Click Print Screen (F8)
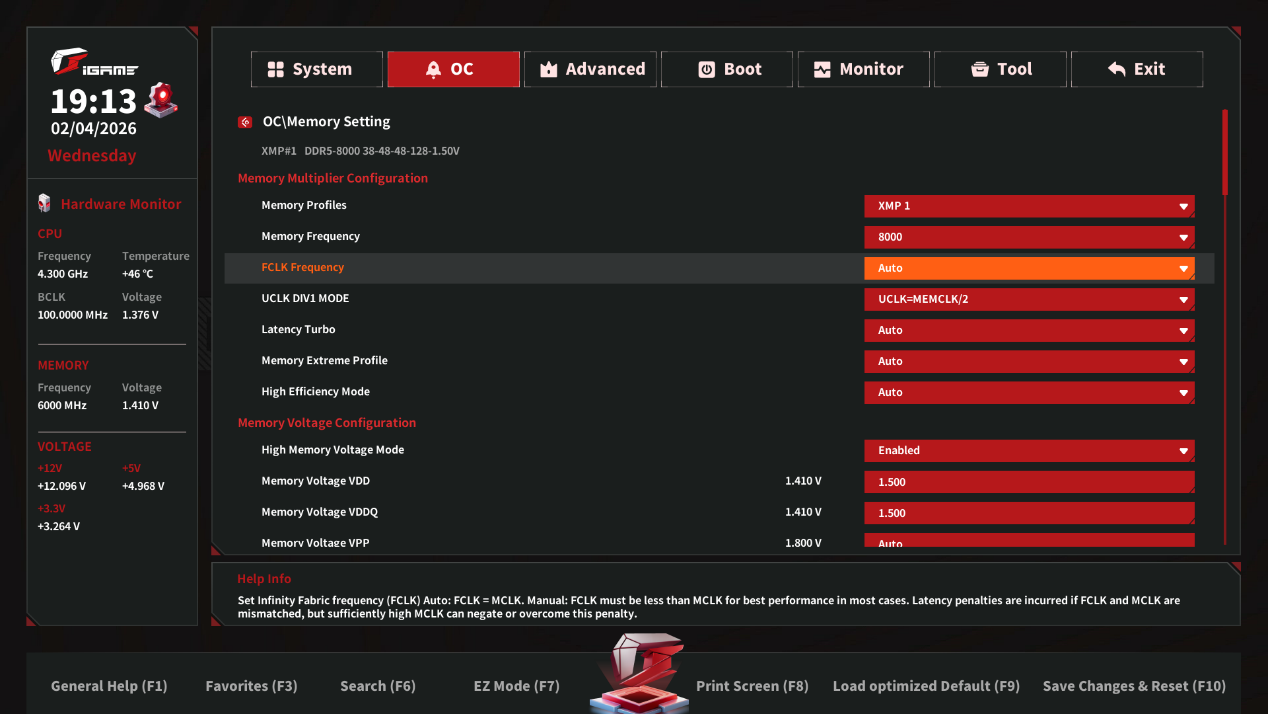This screenshot has height=714, width=1268. coord(752,686)
